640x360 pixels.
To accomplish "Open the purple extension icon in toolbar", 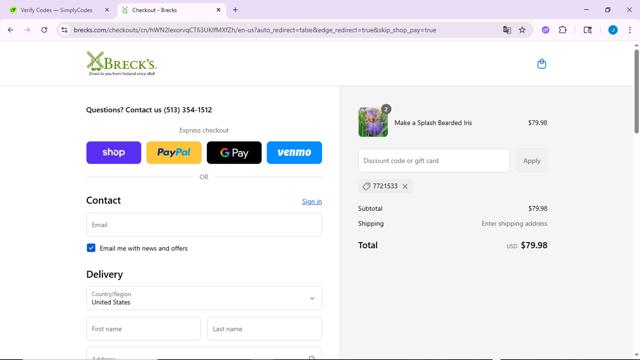I will coord(545,30).
